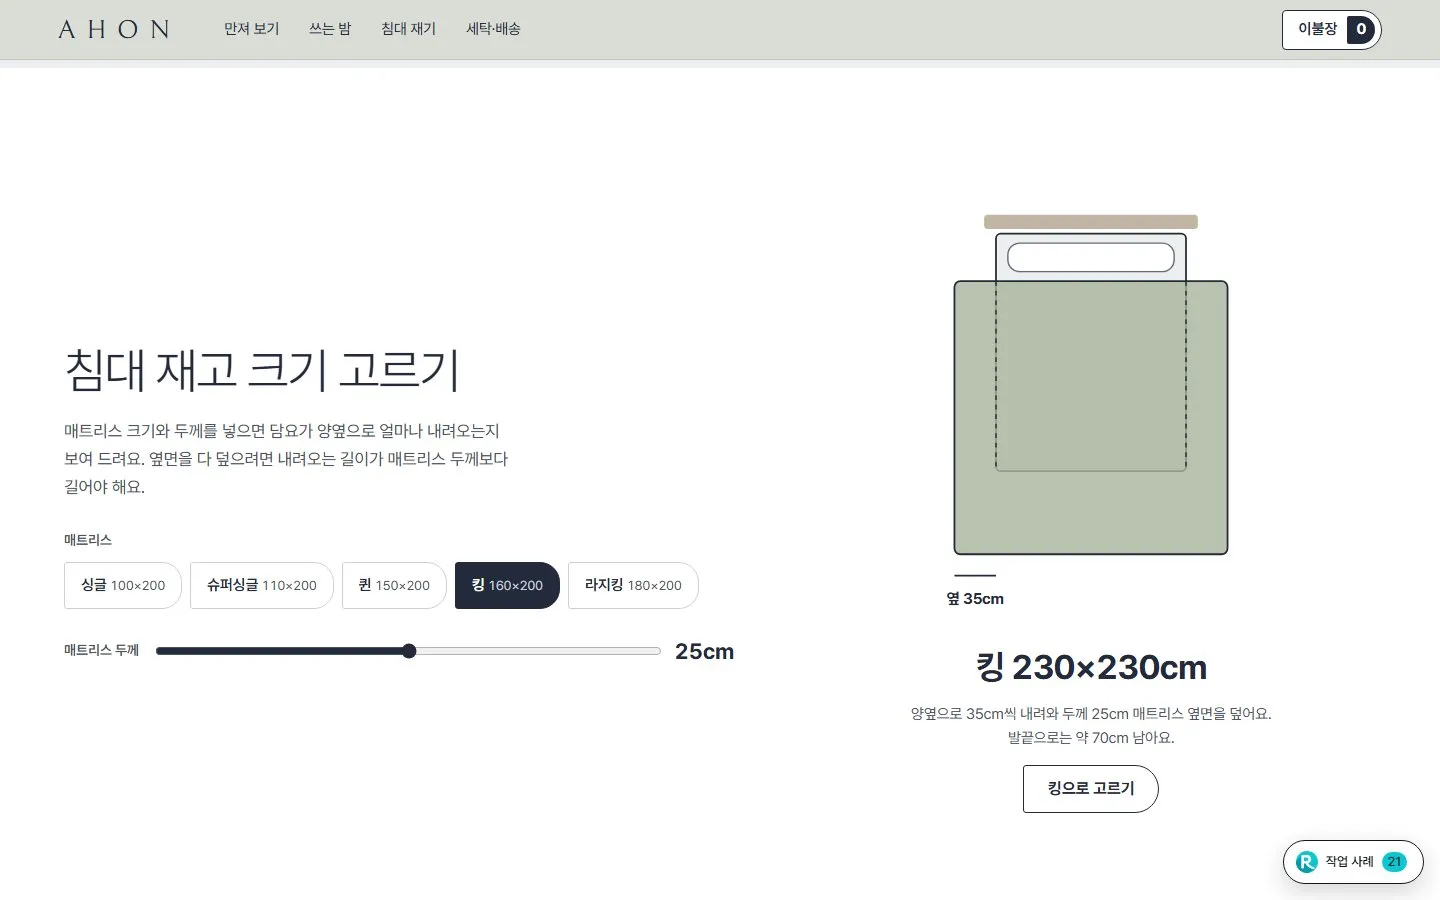Click the AHON logo

(x=114, y=29)
